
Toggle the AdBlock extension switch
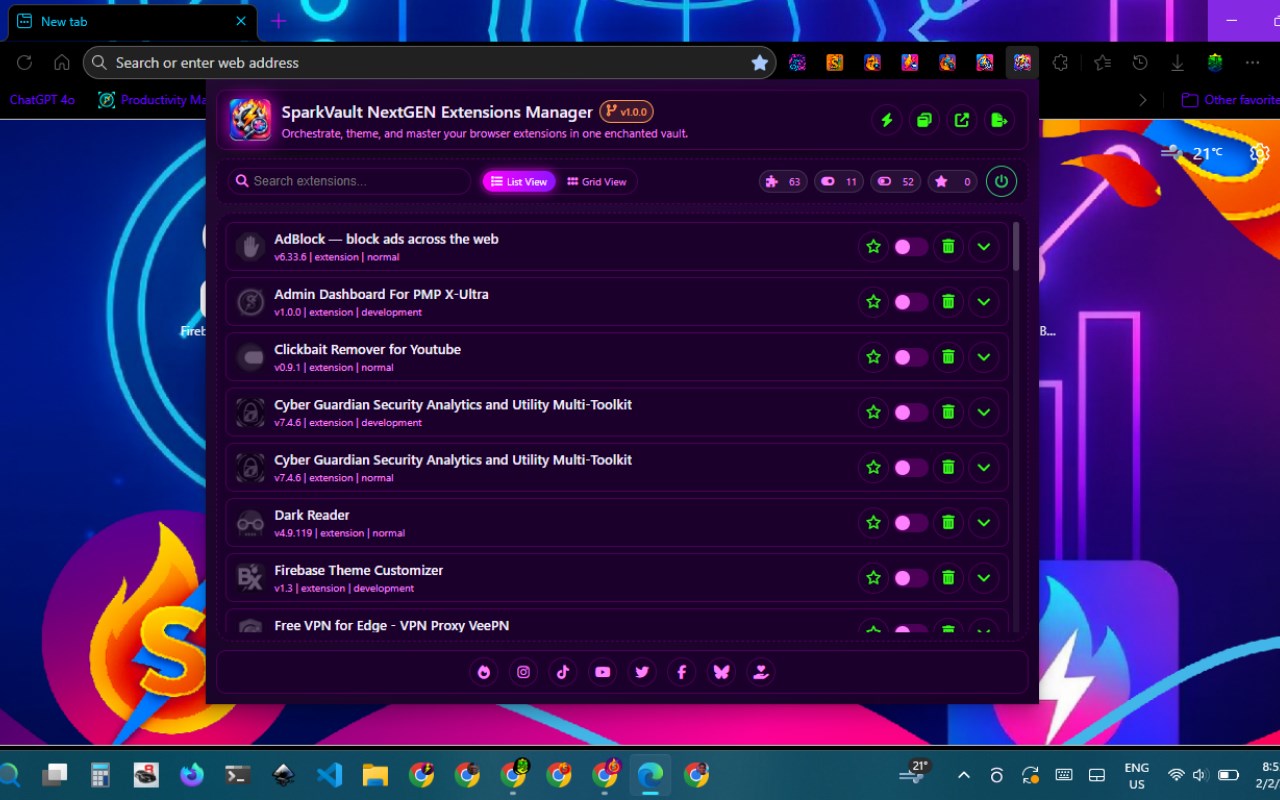pyautogui.click(x=910, y=247)
